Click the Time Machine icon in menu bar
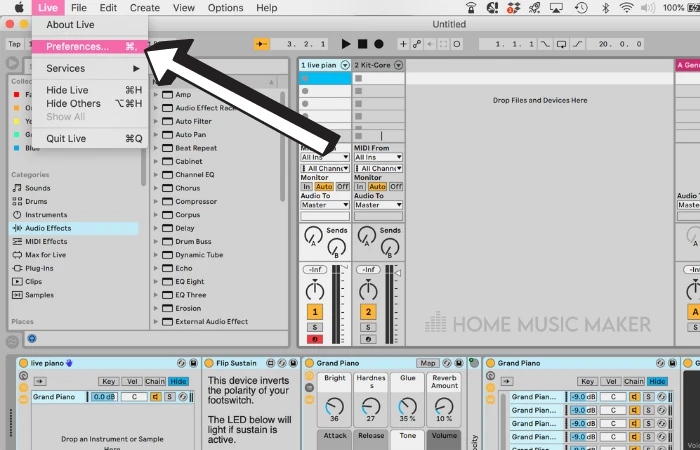Screen dimensions: 700x450 tap(581, 8)
